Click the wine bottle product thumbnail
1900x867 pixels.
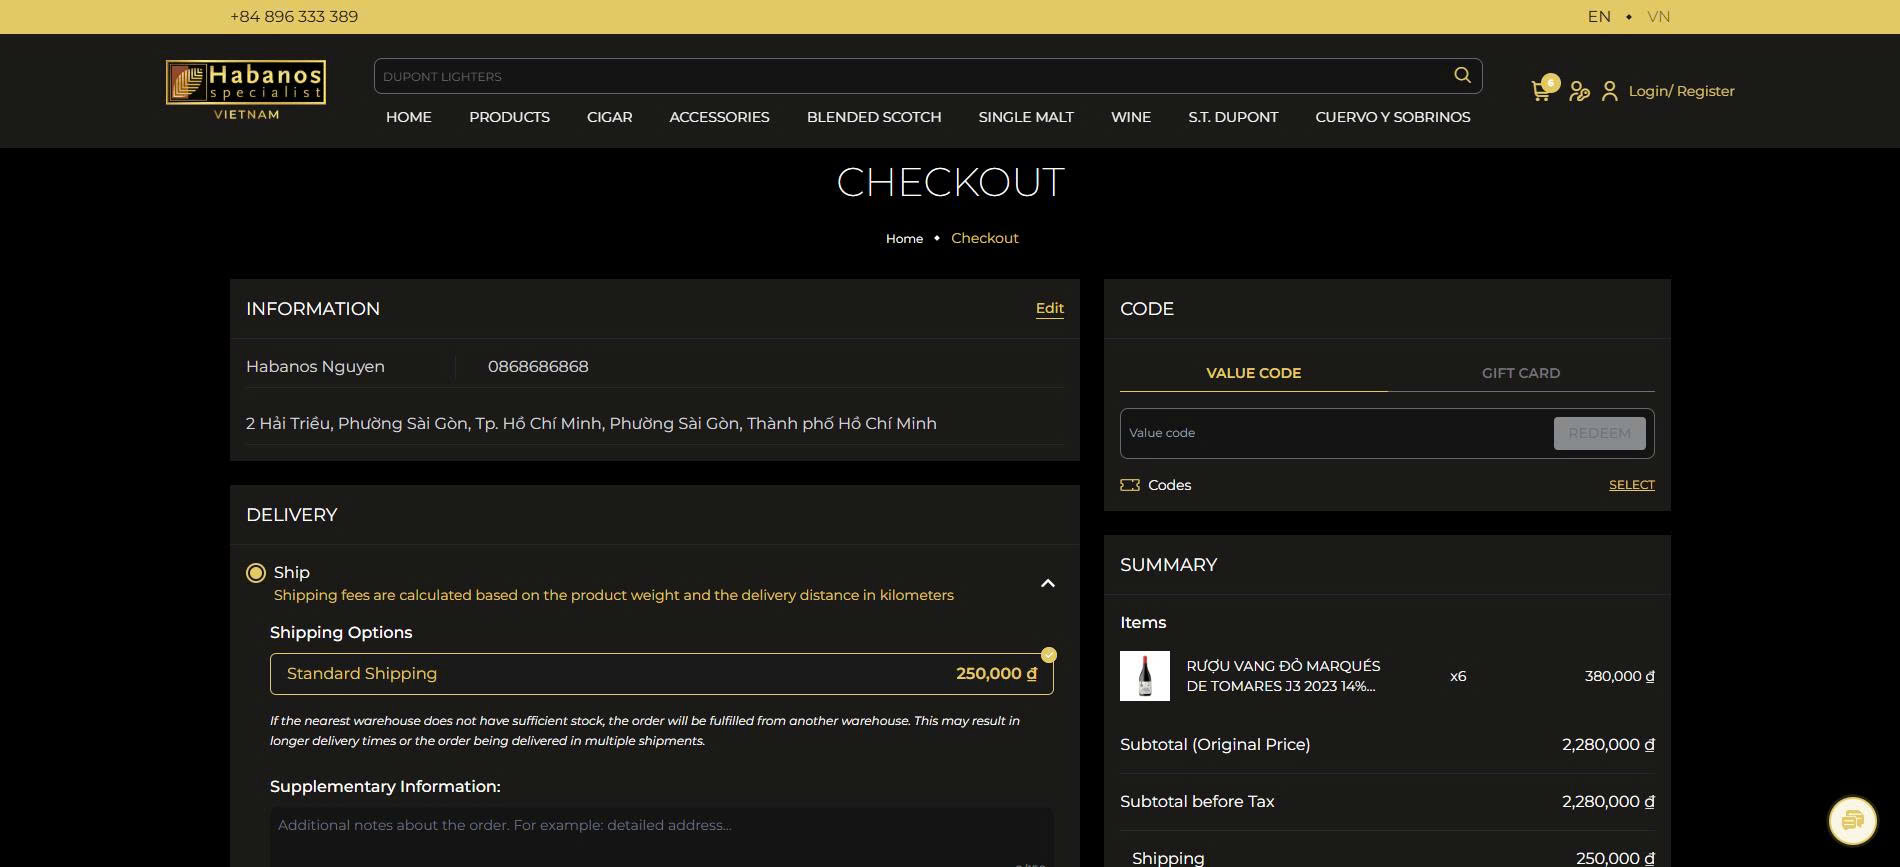click(1145, 676)
